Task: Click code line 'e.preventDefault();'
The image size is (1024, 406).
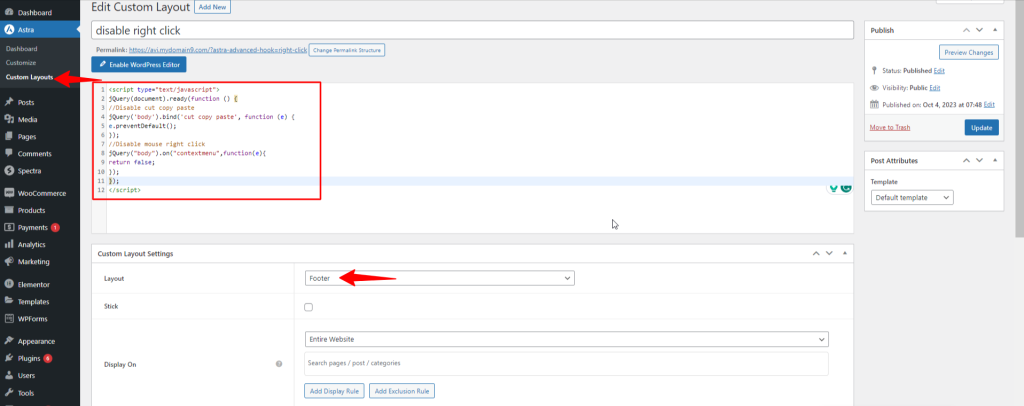Action: 143,125
